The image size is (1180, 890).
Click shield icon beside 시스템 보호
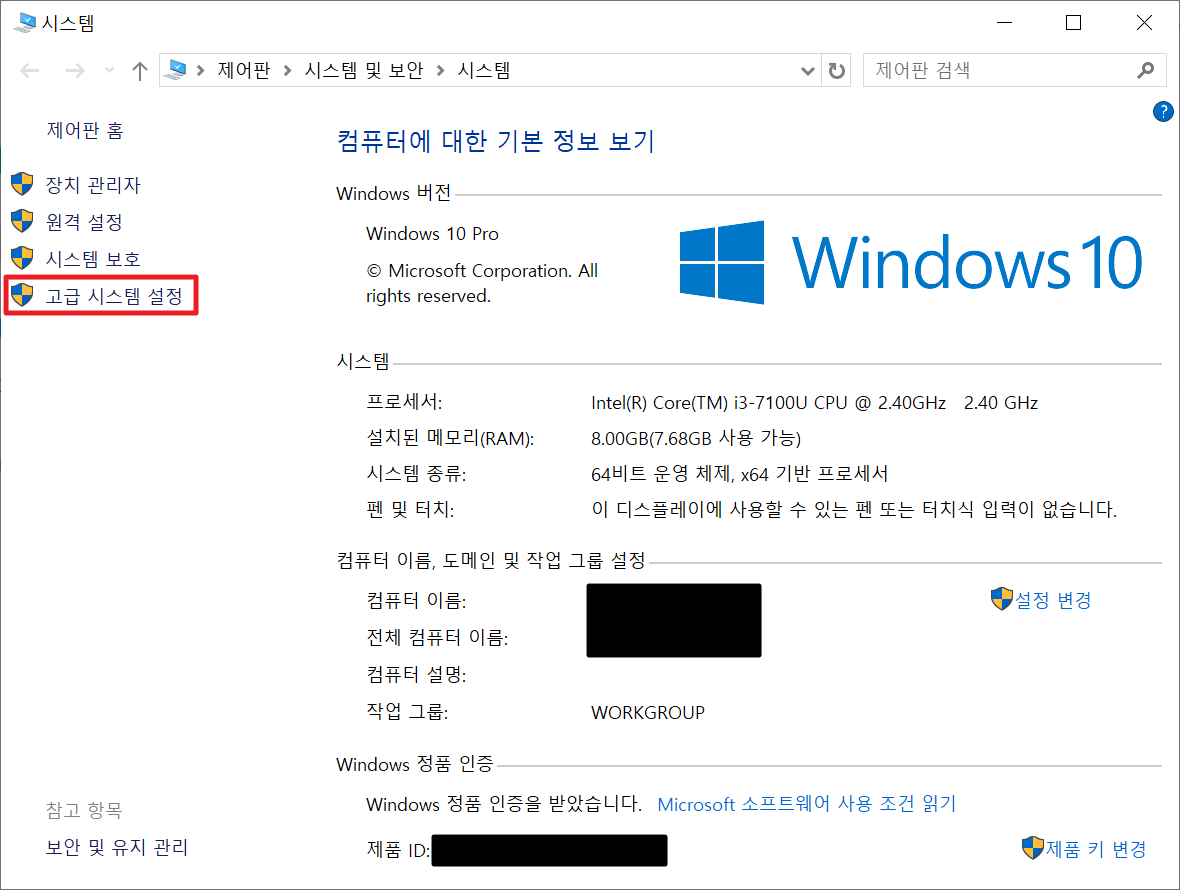coord(23,258)
